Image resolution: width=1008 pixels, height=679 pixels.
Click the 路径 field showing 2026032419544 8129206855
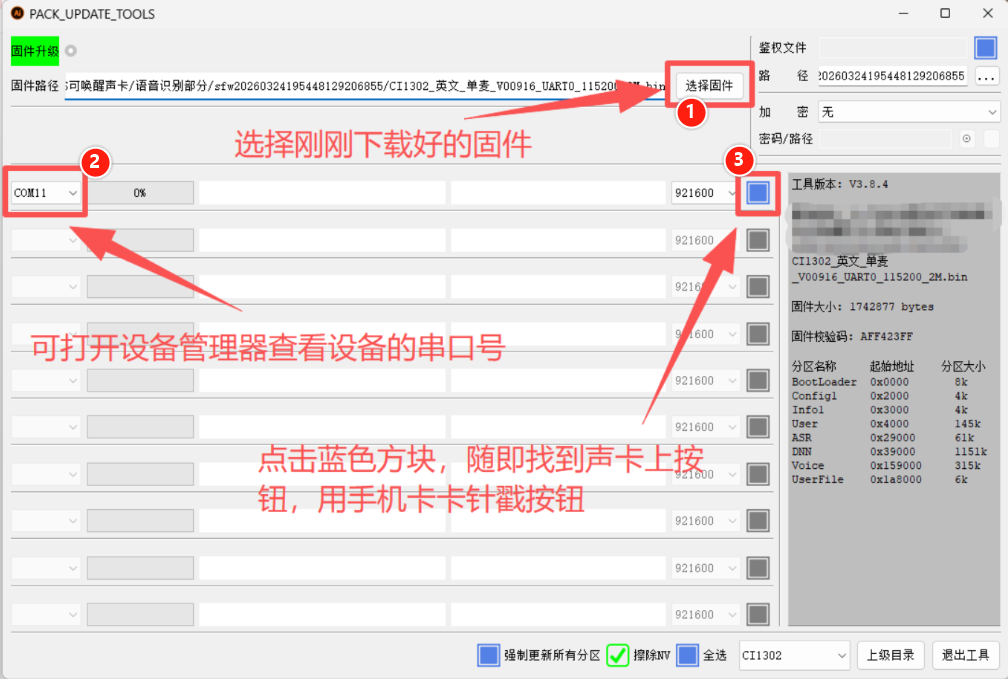[892, 77]
